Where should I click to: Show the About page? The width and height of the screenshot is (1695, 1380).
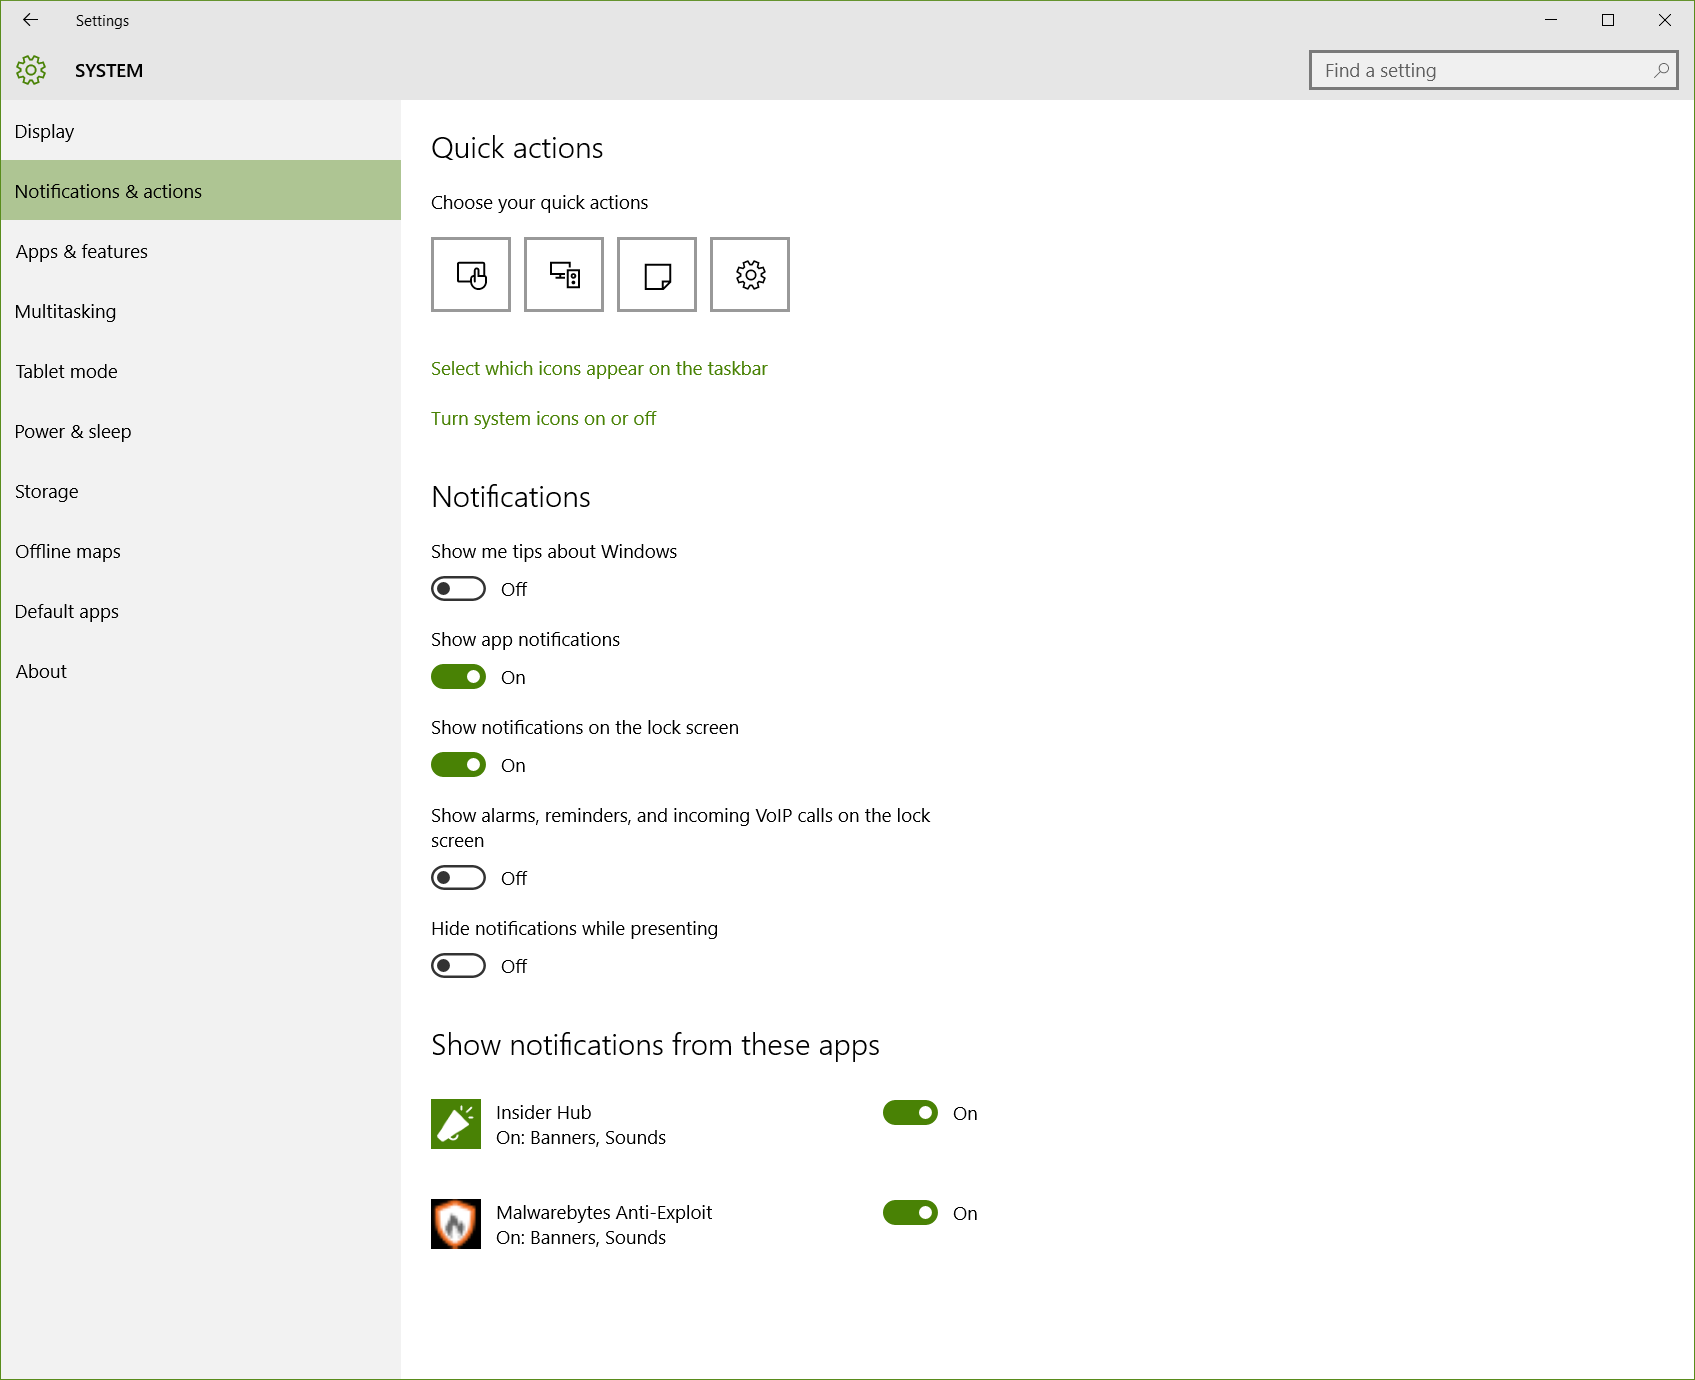coord(201,671)
